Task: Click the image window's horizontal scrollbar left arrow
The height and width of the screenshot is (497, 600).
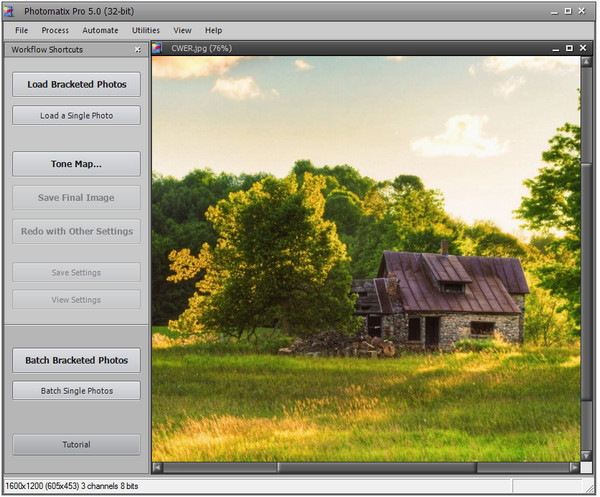Action: [x=158, y=467]
